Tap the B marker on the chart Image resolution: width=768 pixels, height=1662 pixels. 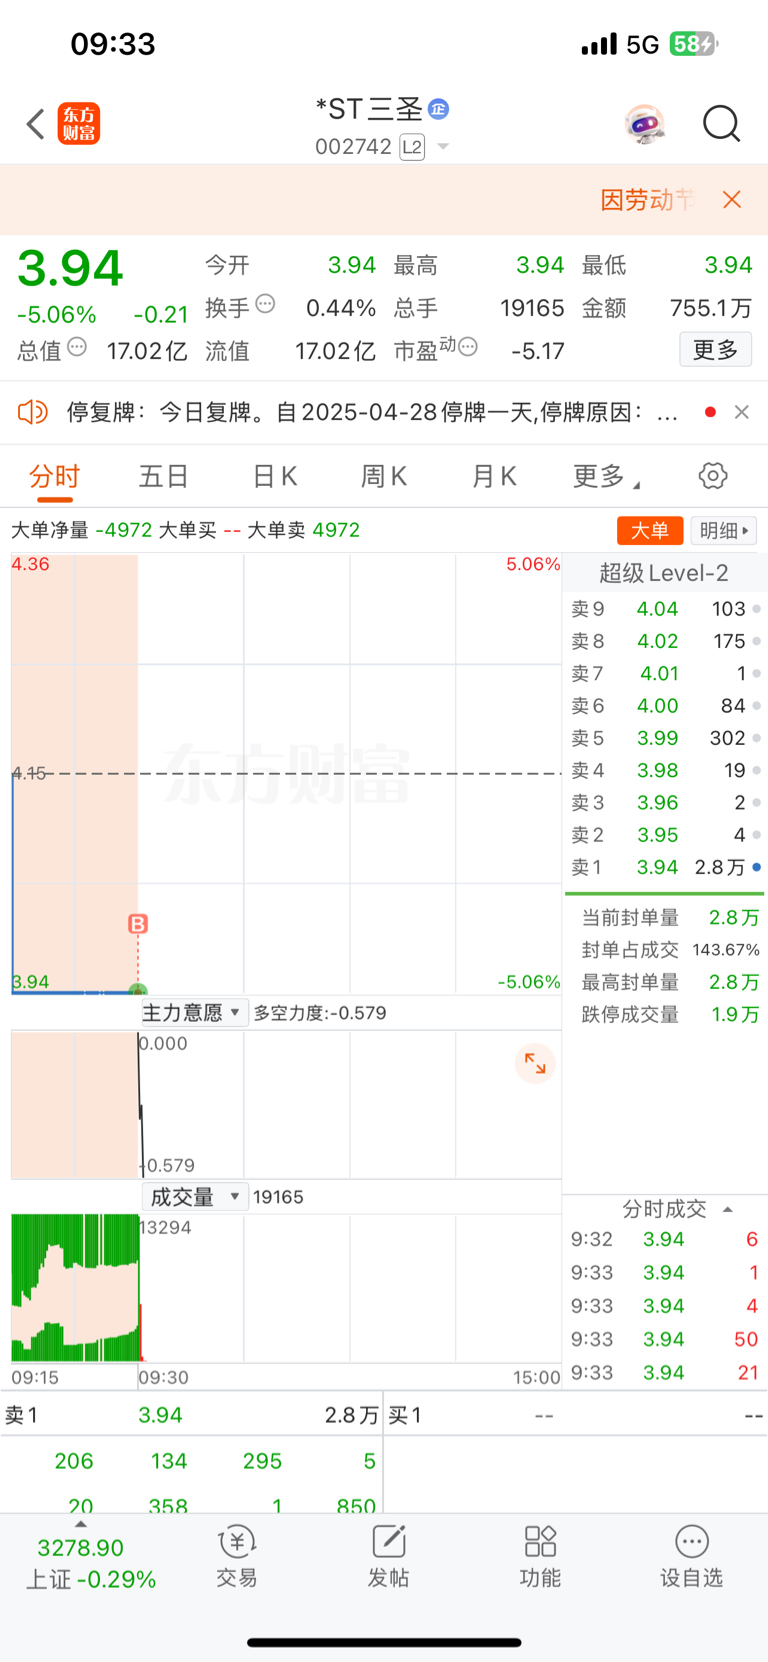[x=138, y=924]
